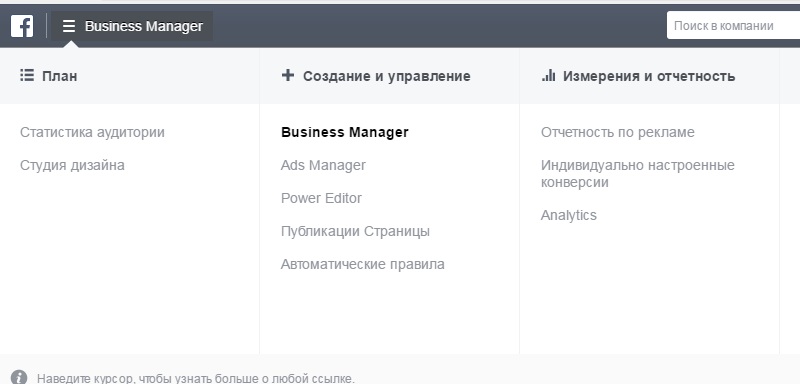
Task: Select Business Manager in the menu column
Action: [344, 133]
